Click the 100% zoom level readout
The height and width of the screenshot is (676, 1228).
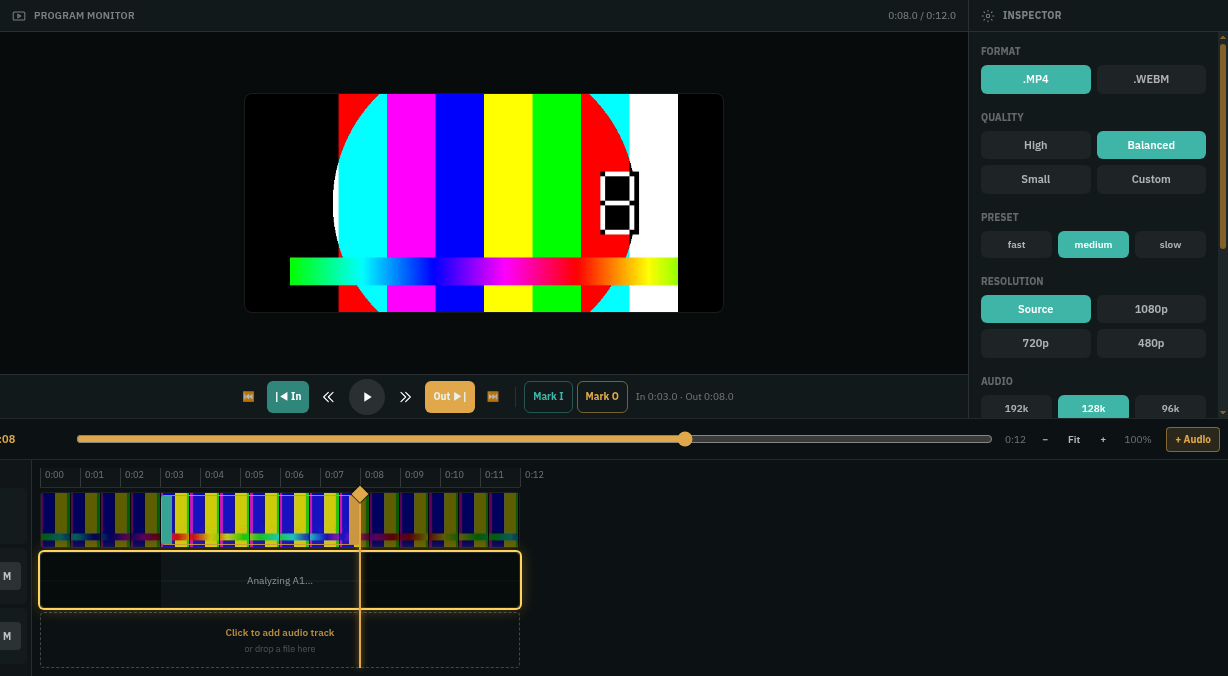tap(1138, 439)
